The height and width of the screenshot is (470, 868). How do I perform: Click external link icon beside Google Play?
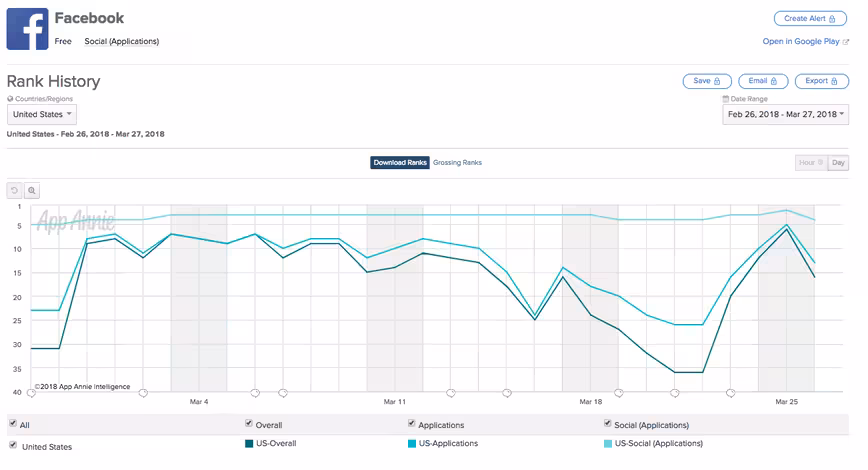point(845,42)
